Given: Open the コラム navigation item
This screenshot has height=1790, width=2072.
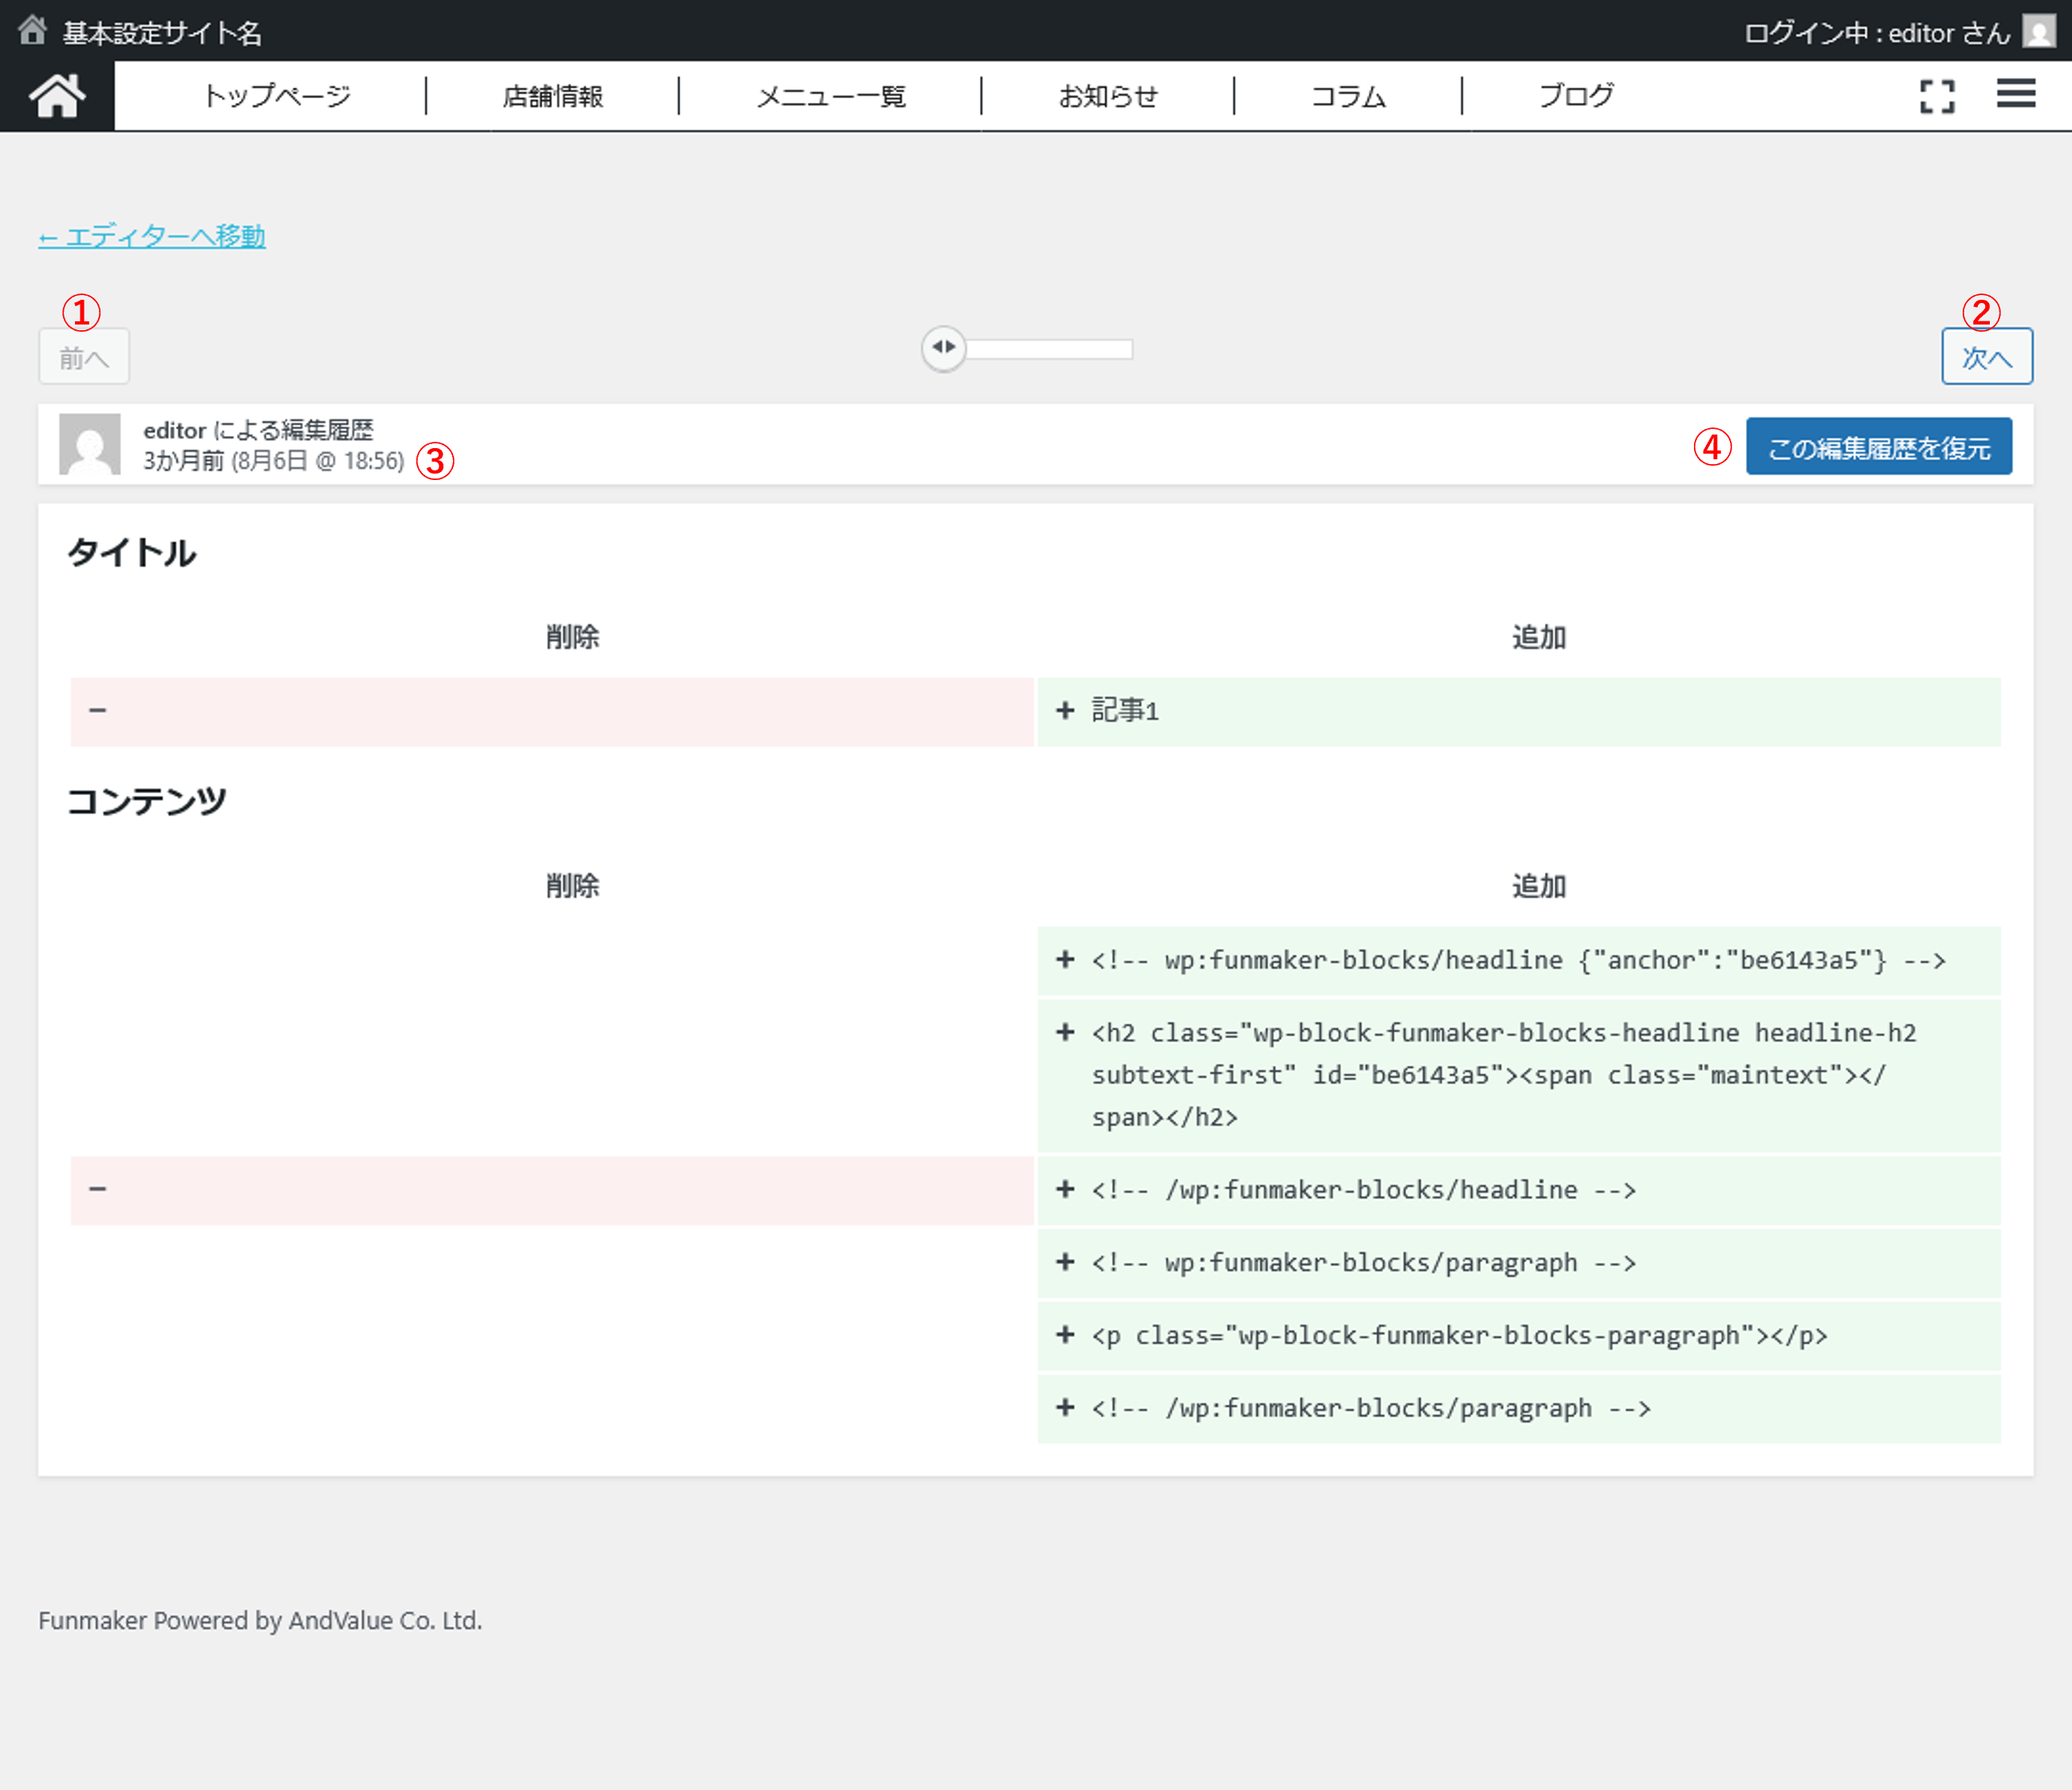Looking at the screenshot, I should 1348,96.
